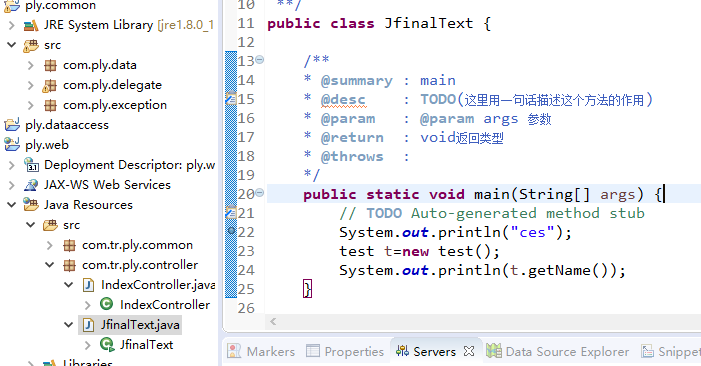Click t.getName() call on line 24
The height and width of the screenshot is (366, 701).
559,270
